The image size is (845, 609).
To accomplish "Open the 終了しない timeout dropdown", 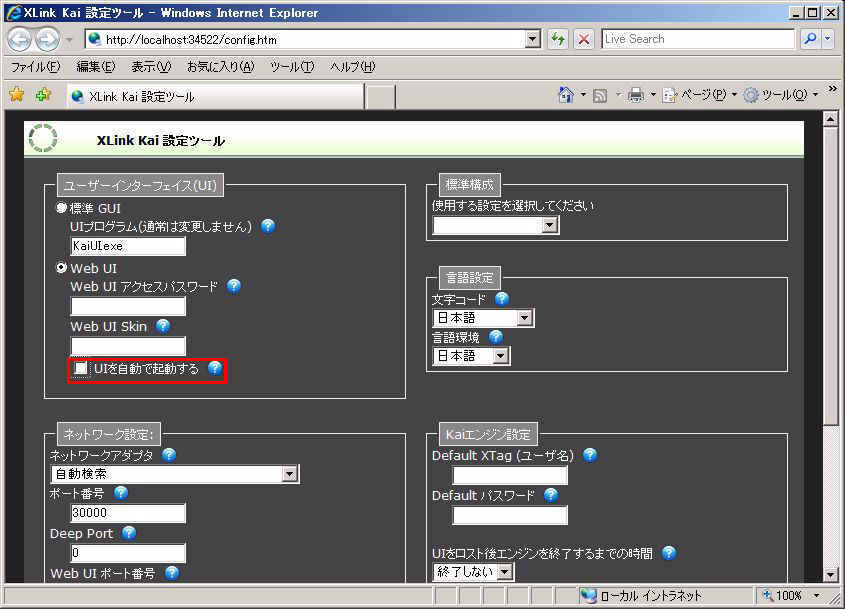I will click(473, 572).
